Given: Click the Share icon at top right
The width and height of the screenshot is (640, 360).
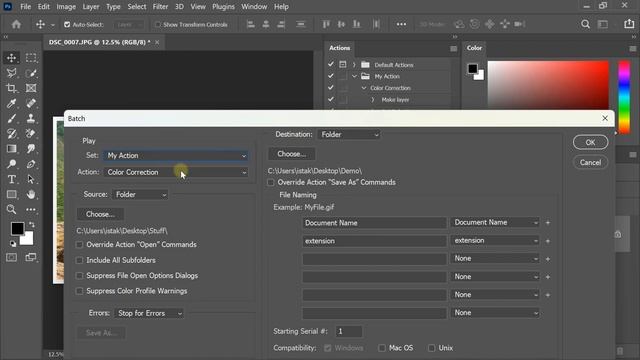Looking at the screenshot, I should pyautogui.click(x=629, y=24).
